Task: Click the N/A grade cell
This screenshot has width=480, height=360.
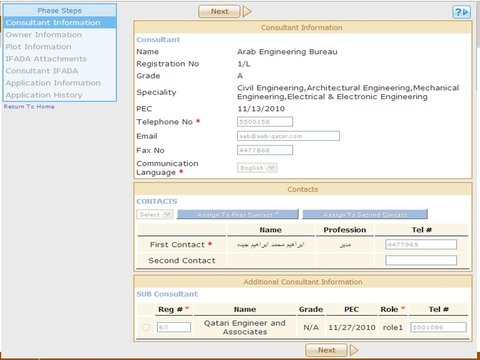Action: pyautogui.click(x=311, y=327)
